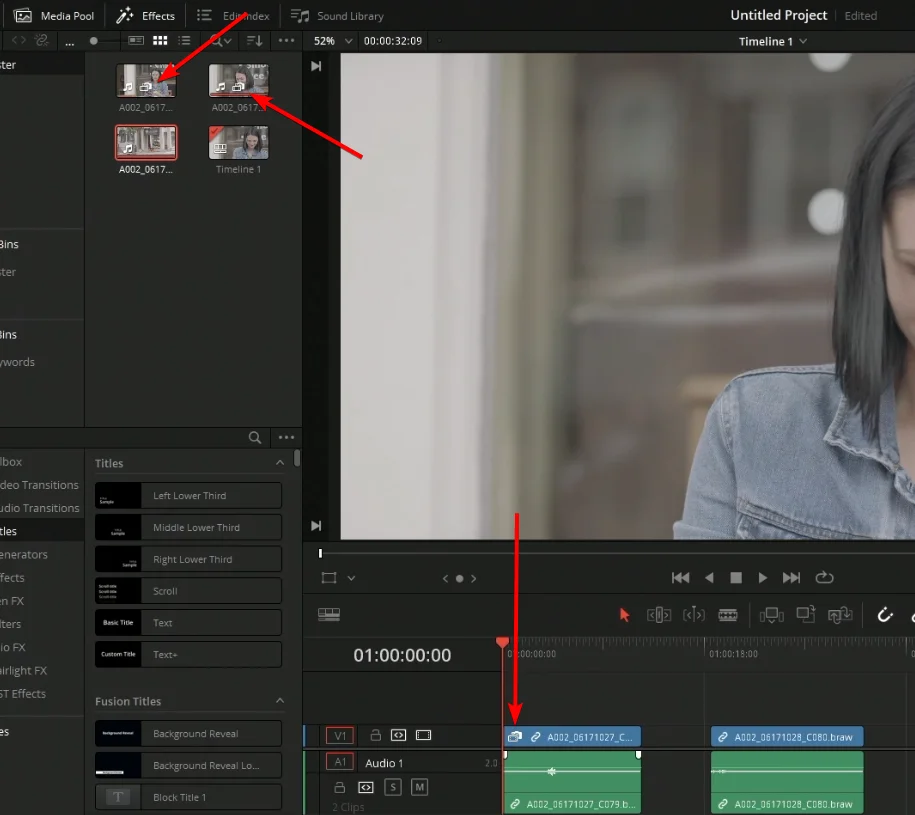This screenshot has width=915, height=815.
Task: Open media pool options three-dot menu
Action: [x=287, y=41]
